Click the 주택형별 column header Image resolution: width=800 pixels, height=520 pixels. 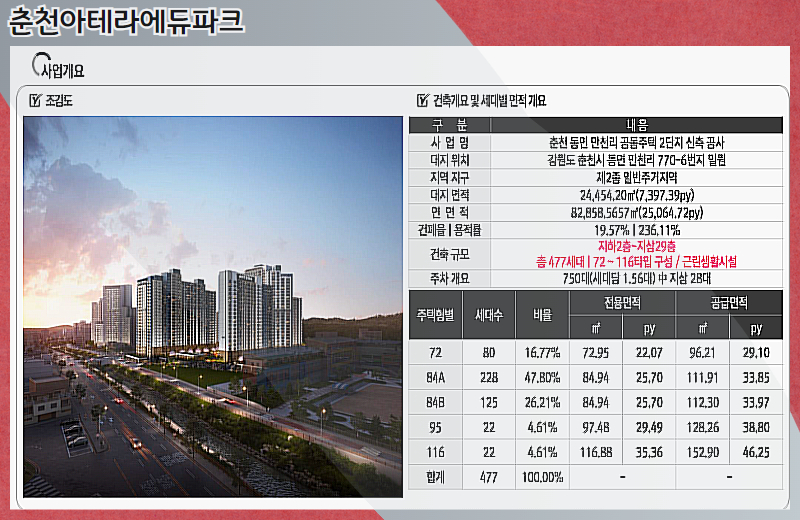point(435,315)
